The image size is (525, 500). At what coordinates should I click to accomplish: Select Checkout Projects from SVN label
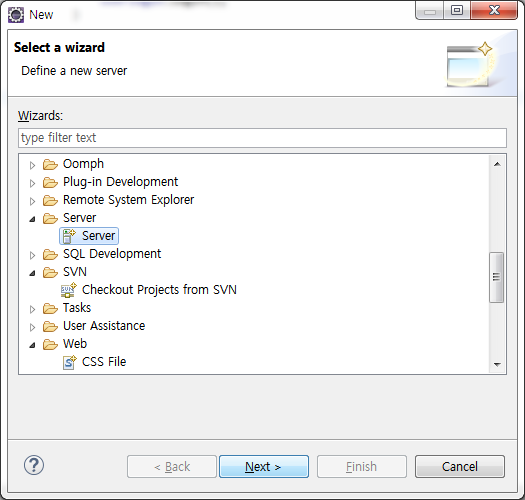(x=159, y=290)
